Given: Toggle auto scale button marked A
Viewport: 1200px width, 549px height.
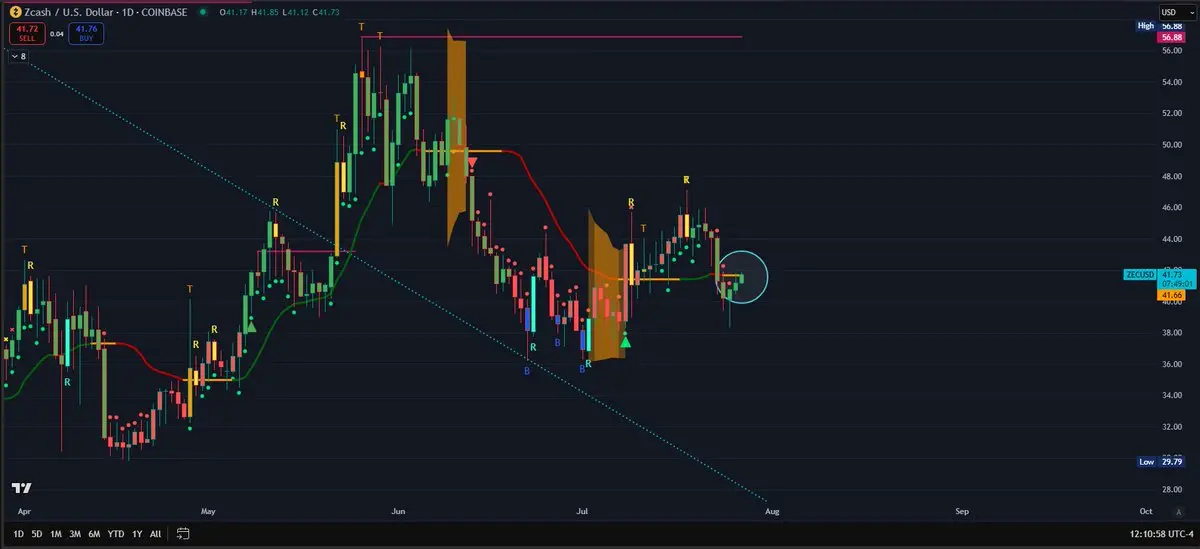Looking at the screenshot, I should tap(1179, 510).
